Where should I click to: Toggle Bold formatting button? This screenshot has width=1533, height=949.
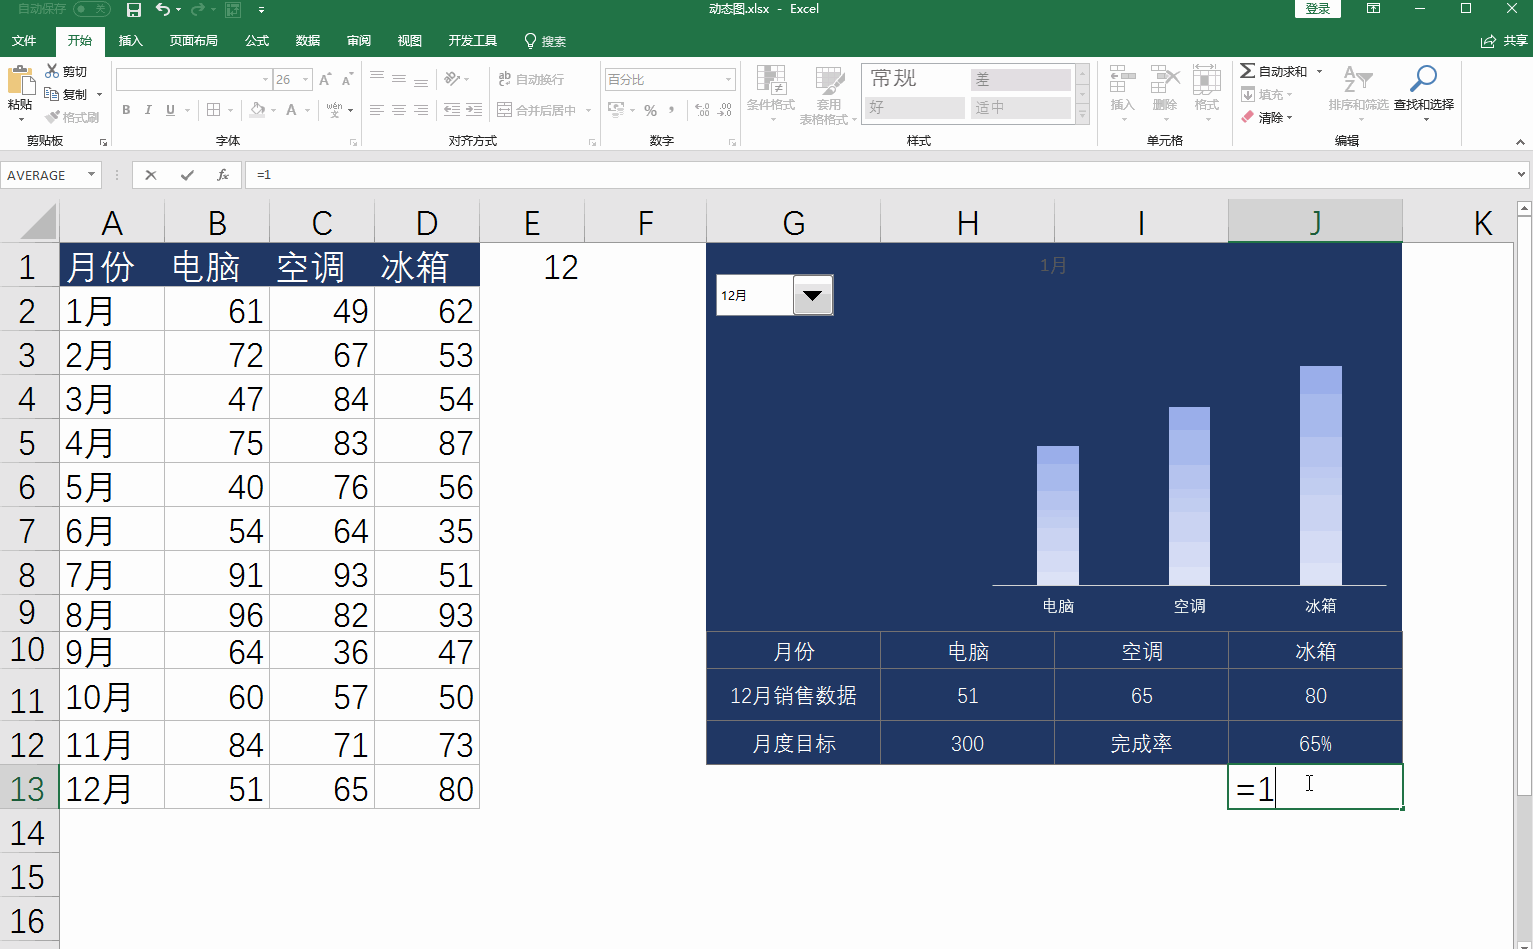(x=126, y=110)
